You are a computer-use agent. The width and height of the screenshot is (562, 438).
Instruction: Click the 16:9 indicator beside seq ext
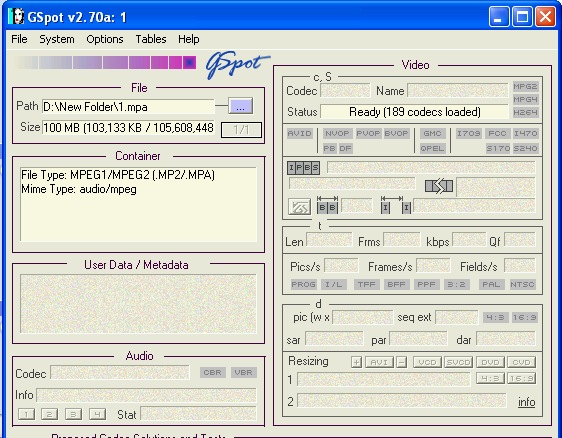[x=524, y=318]
